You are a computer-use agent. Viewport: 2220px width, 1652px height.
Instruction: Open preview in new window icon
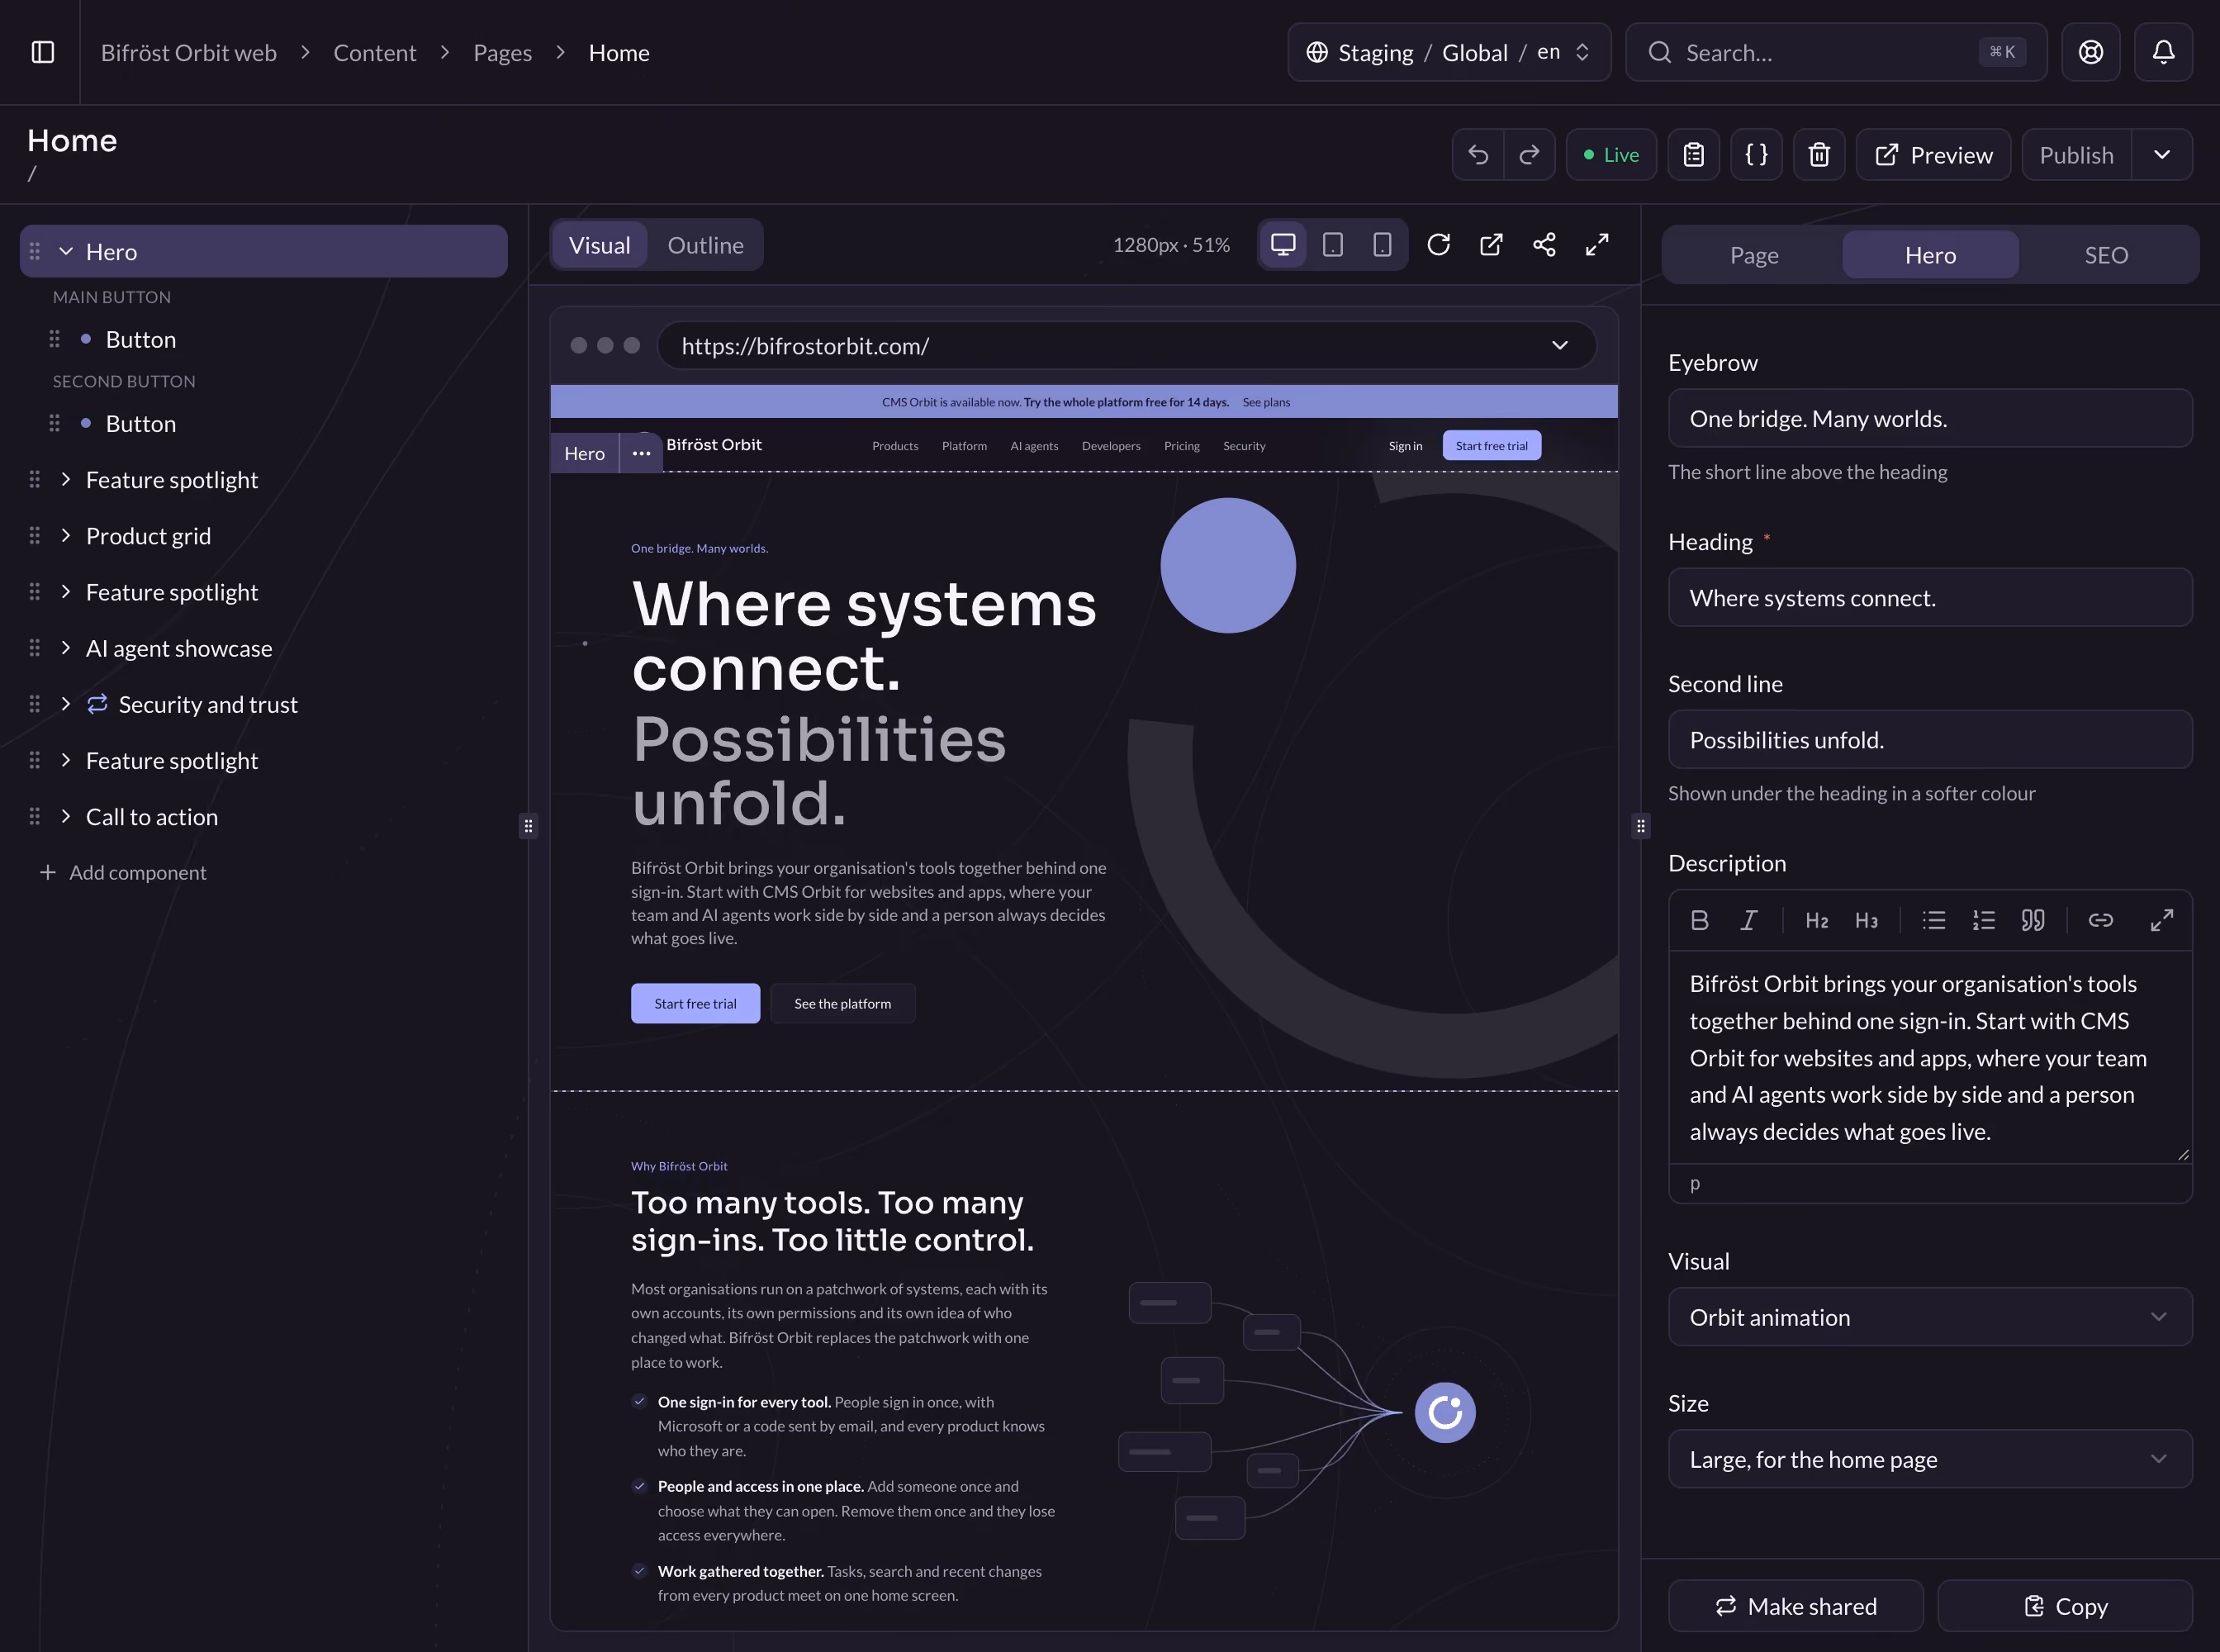coord(1491,245)
